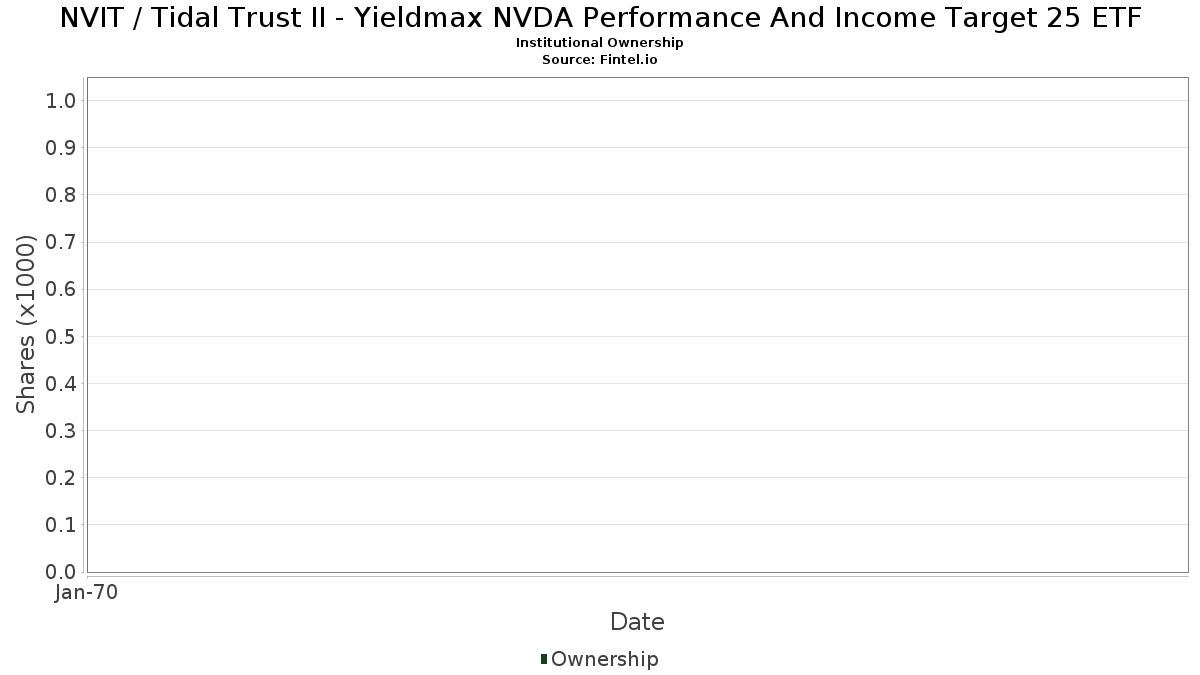Screen dimensions: 1200x675
Task: Click the 0.5 y-axis tick label
Action: (x=61, y=336)
